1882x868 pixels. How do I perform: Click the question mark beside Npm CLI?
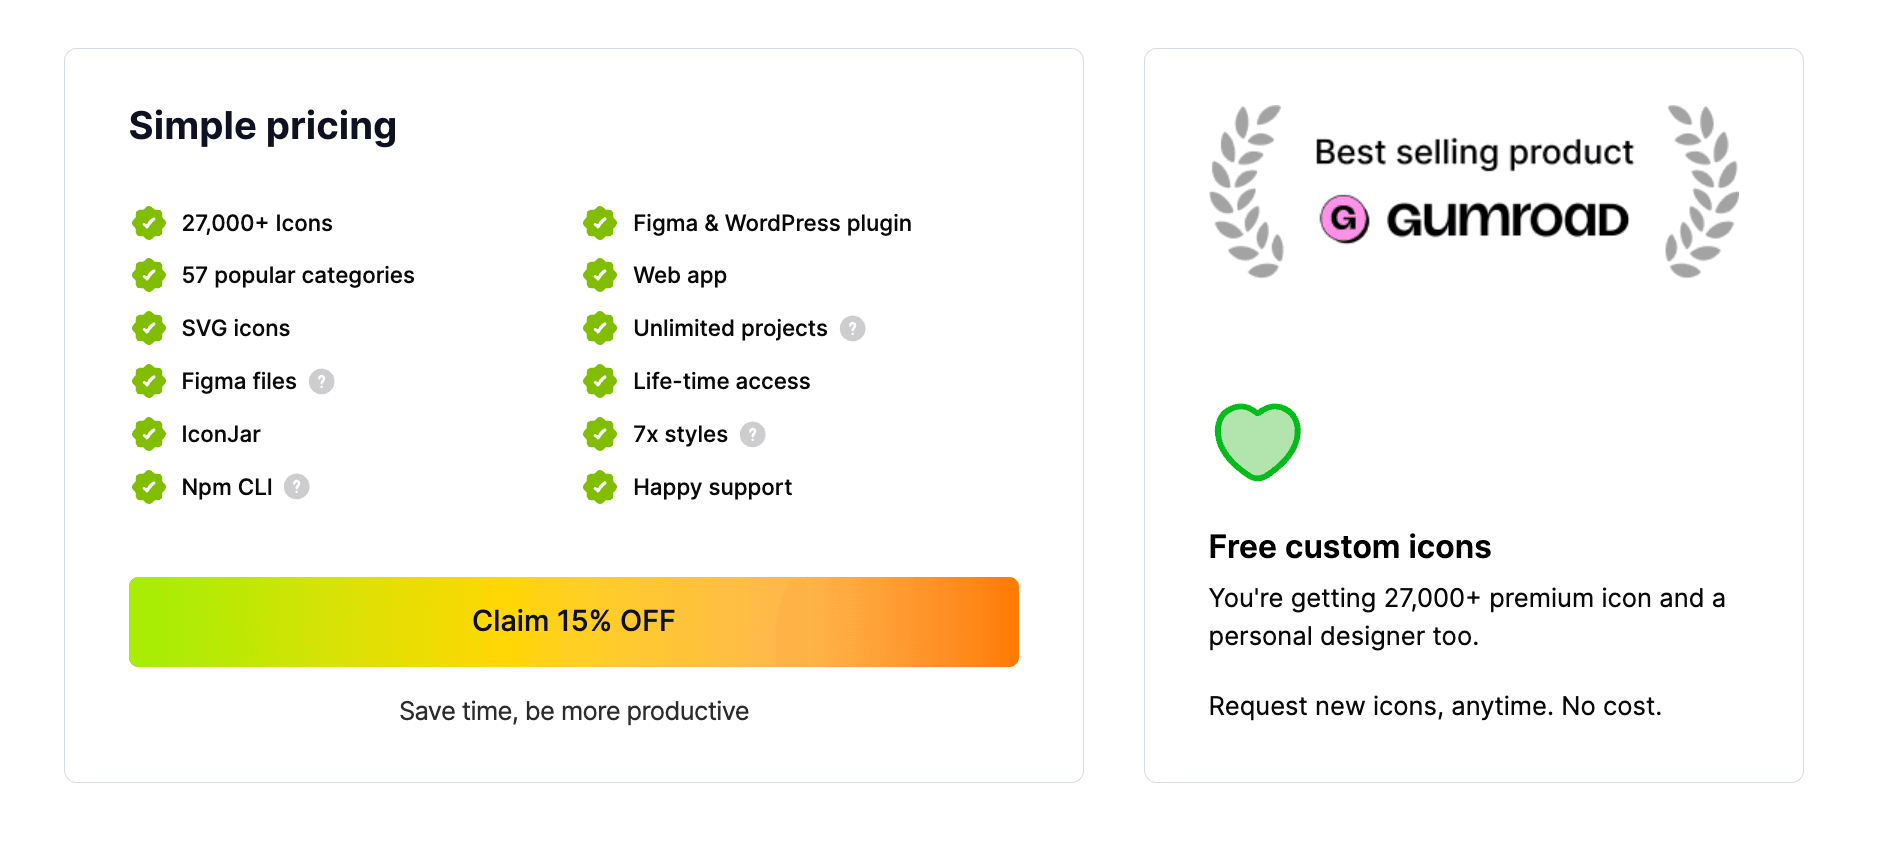point(296,487)
